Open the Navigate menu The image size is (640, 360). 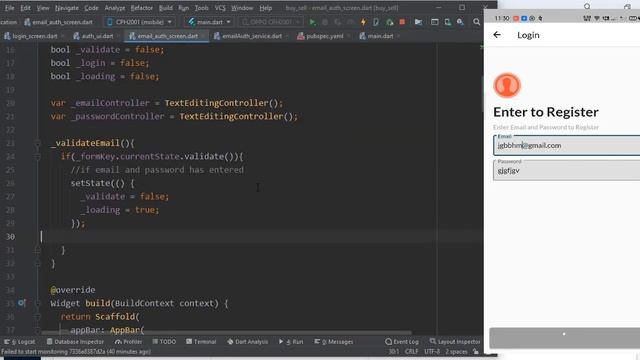(67, 8)
